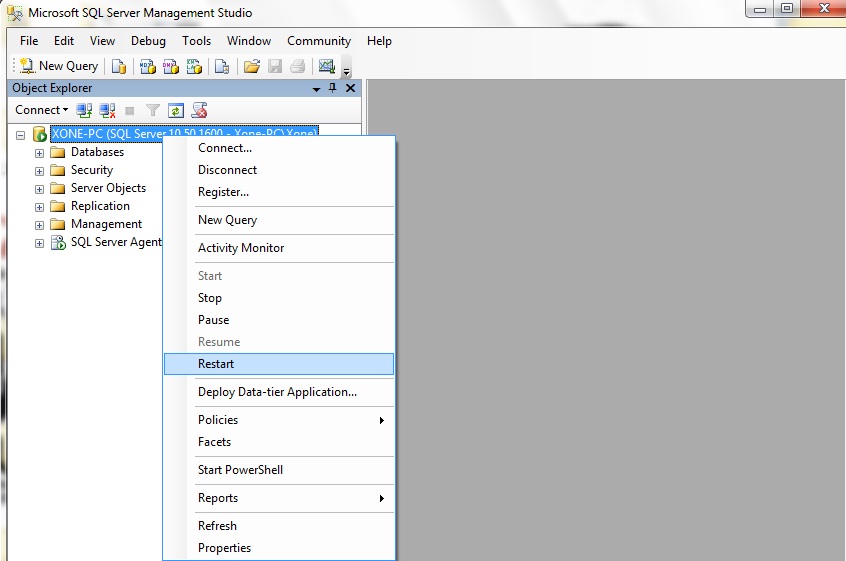Click the Connect Object Explorer icon
Viewport: 846px width, 561px height.
click(84, 111)
